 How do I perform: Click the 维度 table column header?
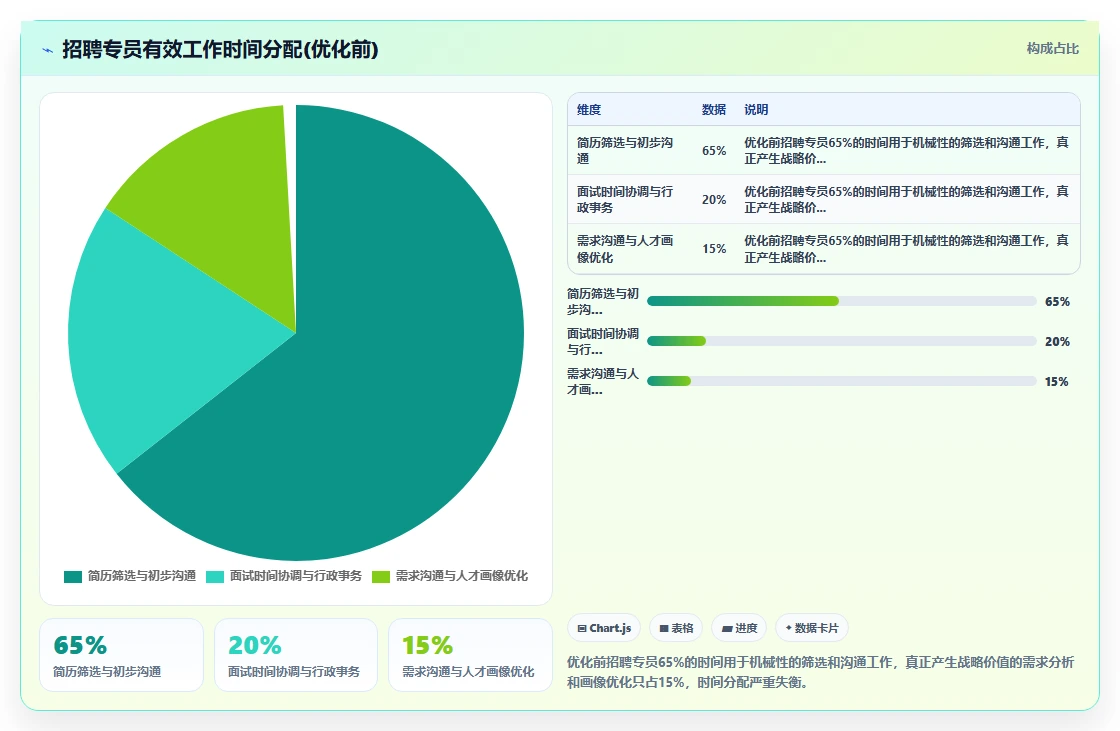tap(589, 109)
